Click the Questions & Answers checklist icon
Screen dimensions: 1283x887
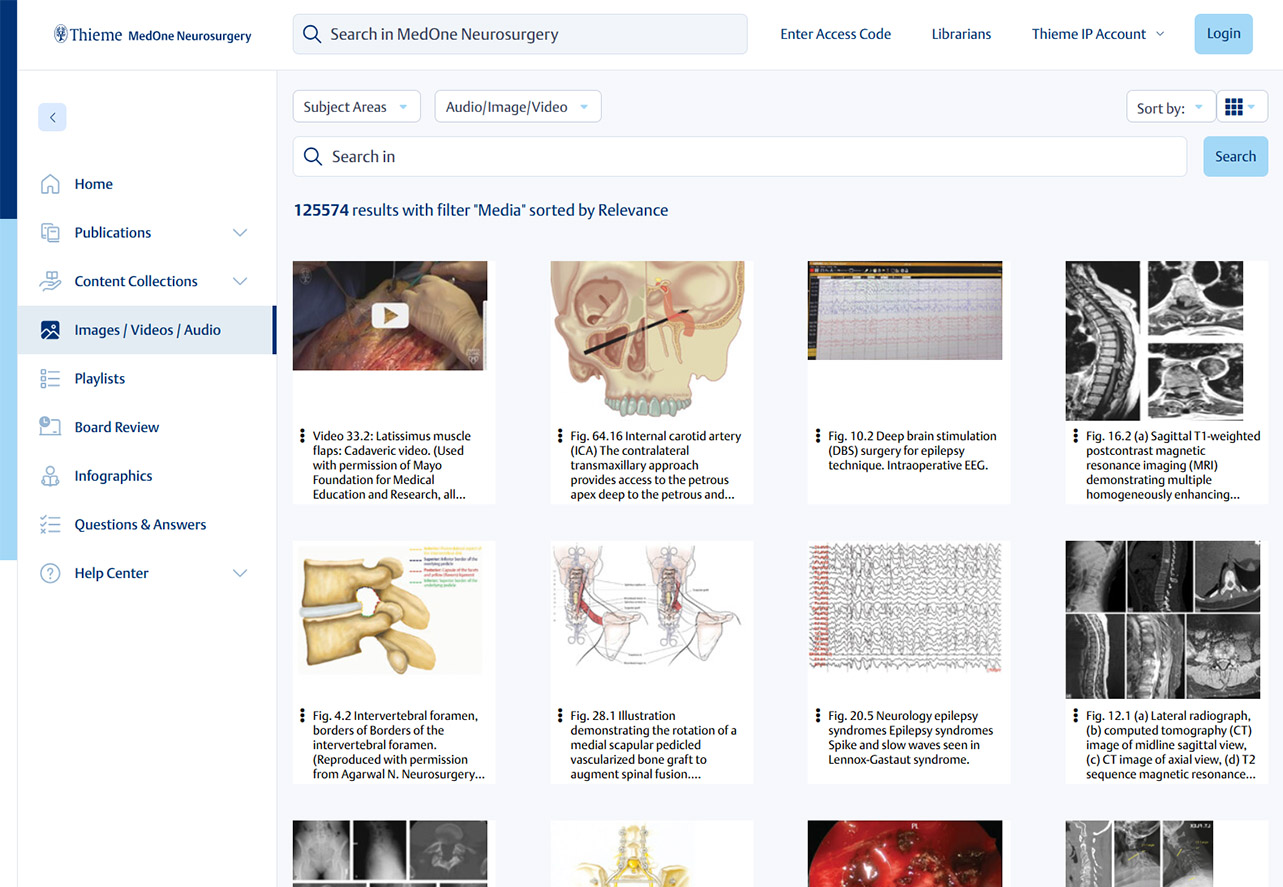pyautogui.click(x=50, y=525)
